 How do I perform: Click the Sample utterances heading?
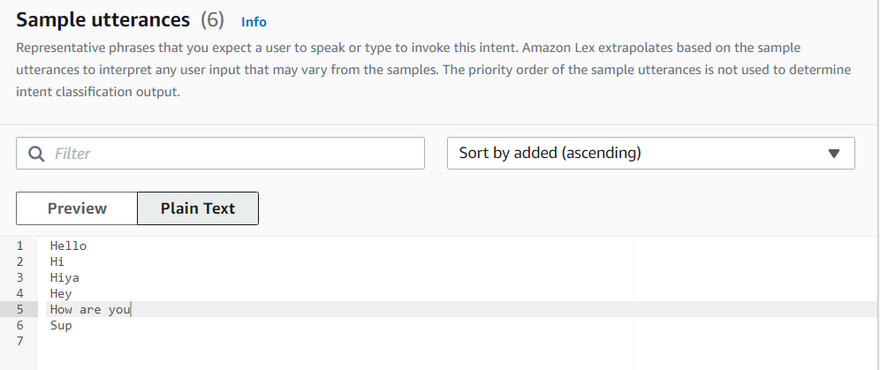(x=103, y=20)
